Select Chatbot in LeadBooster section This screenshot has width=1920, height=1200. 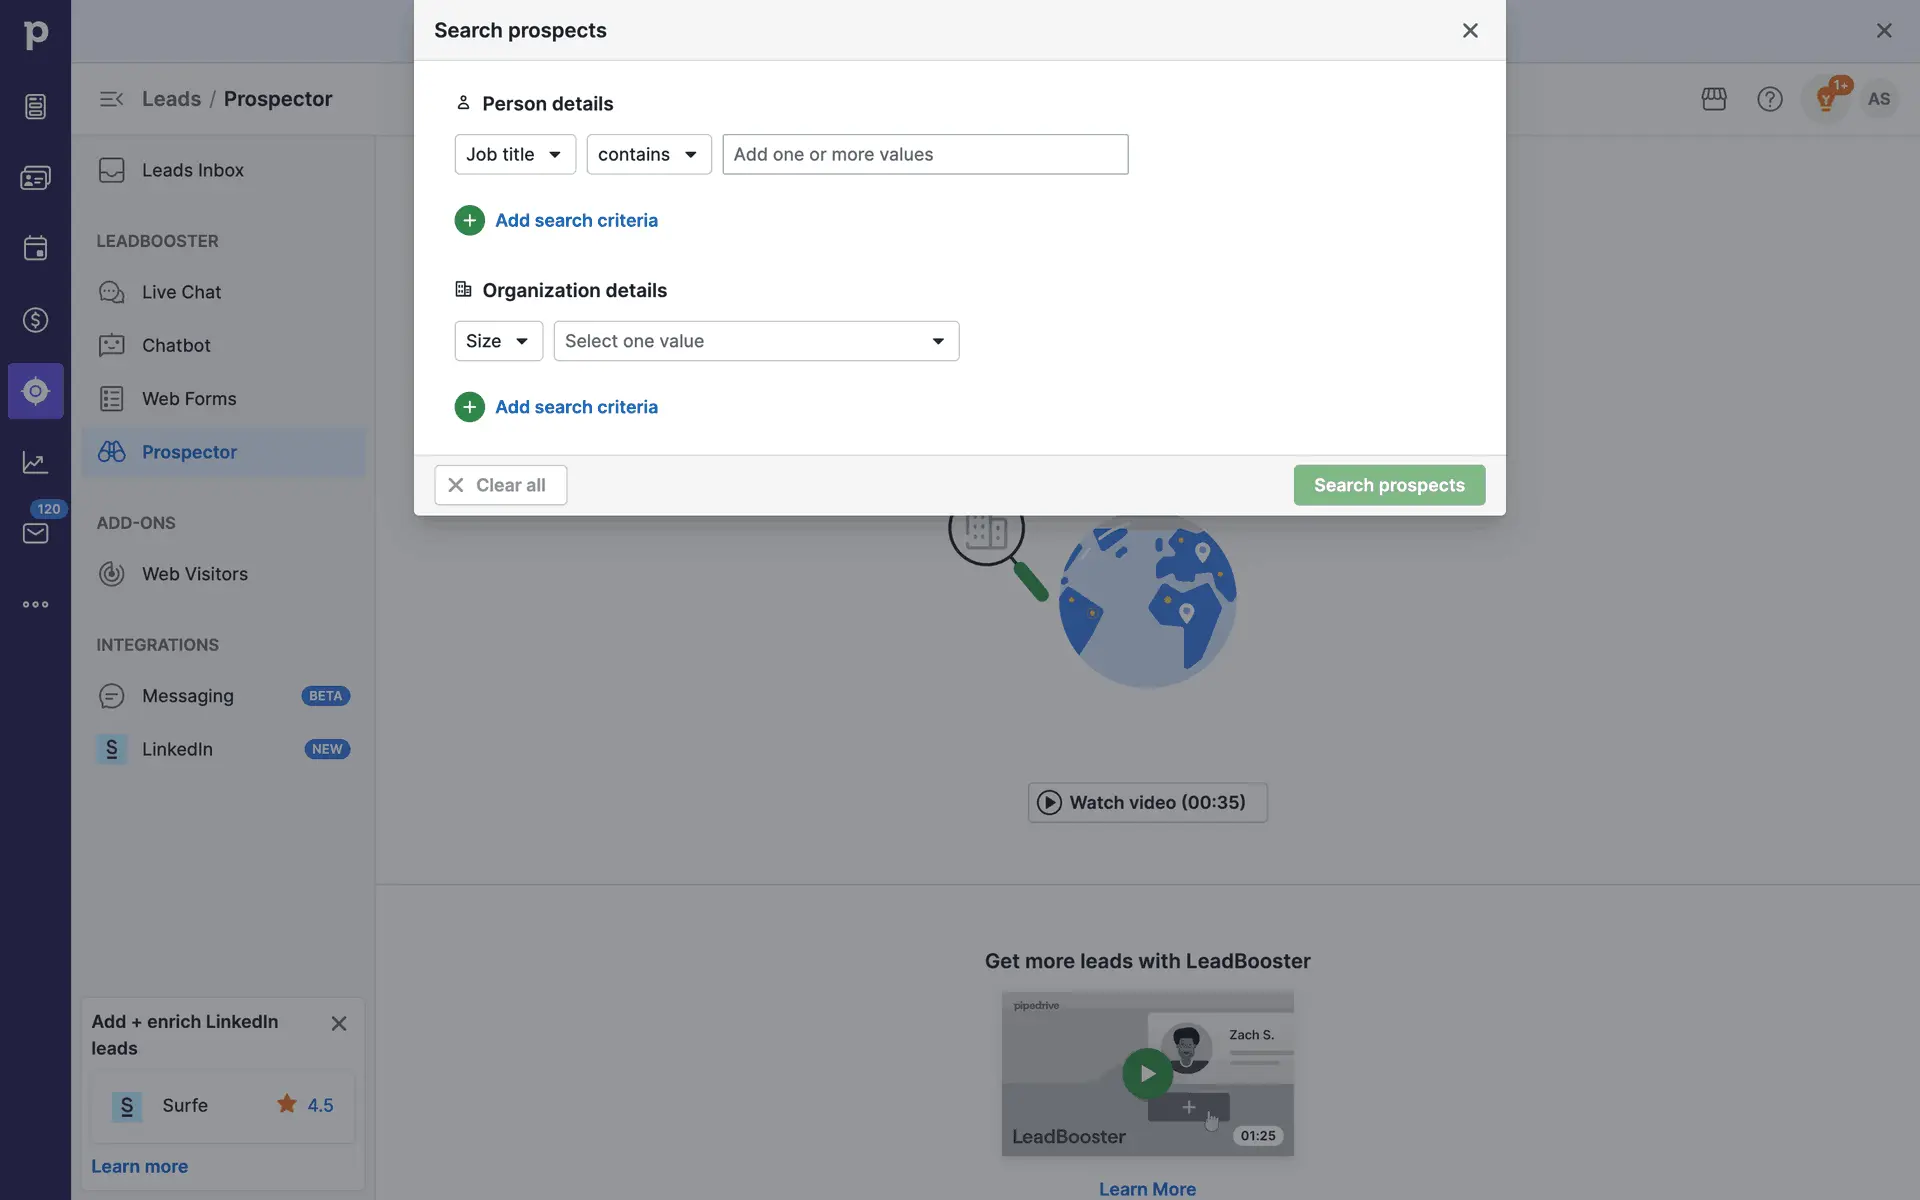(x=176, y=345)
